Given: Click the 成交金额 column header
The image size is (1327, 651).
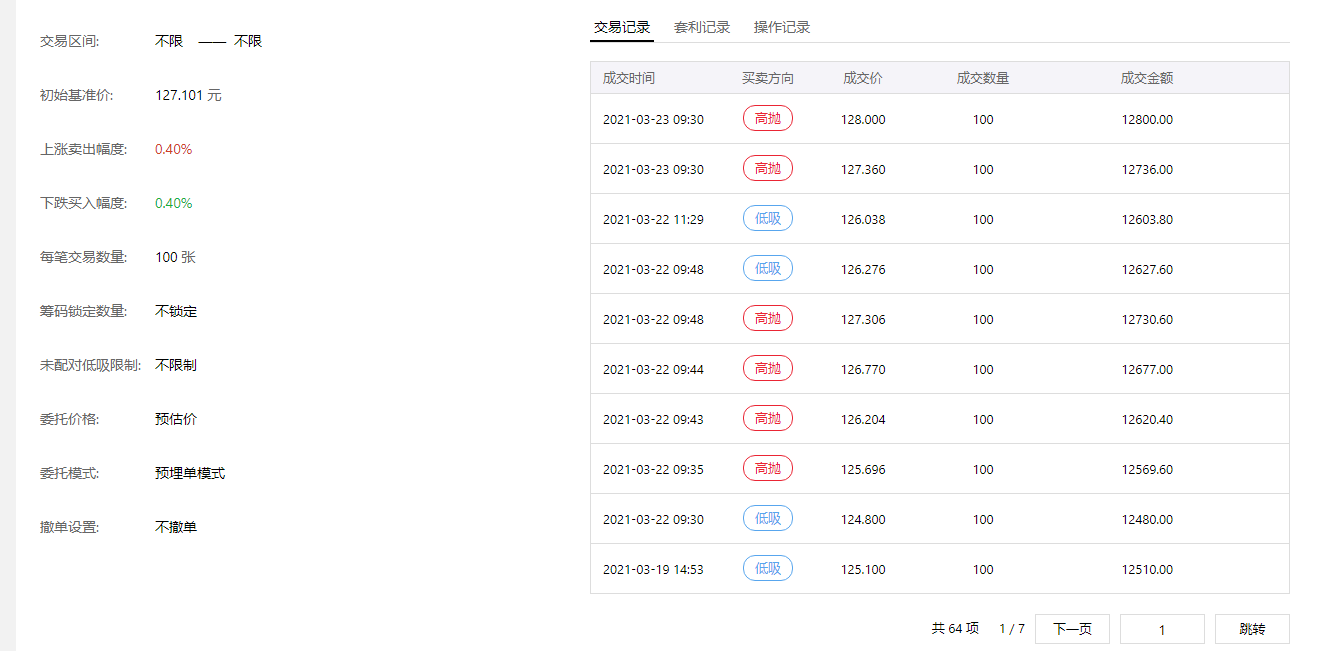Looking at the screenshot, I should click(1147, 78).
